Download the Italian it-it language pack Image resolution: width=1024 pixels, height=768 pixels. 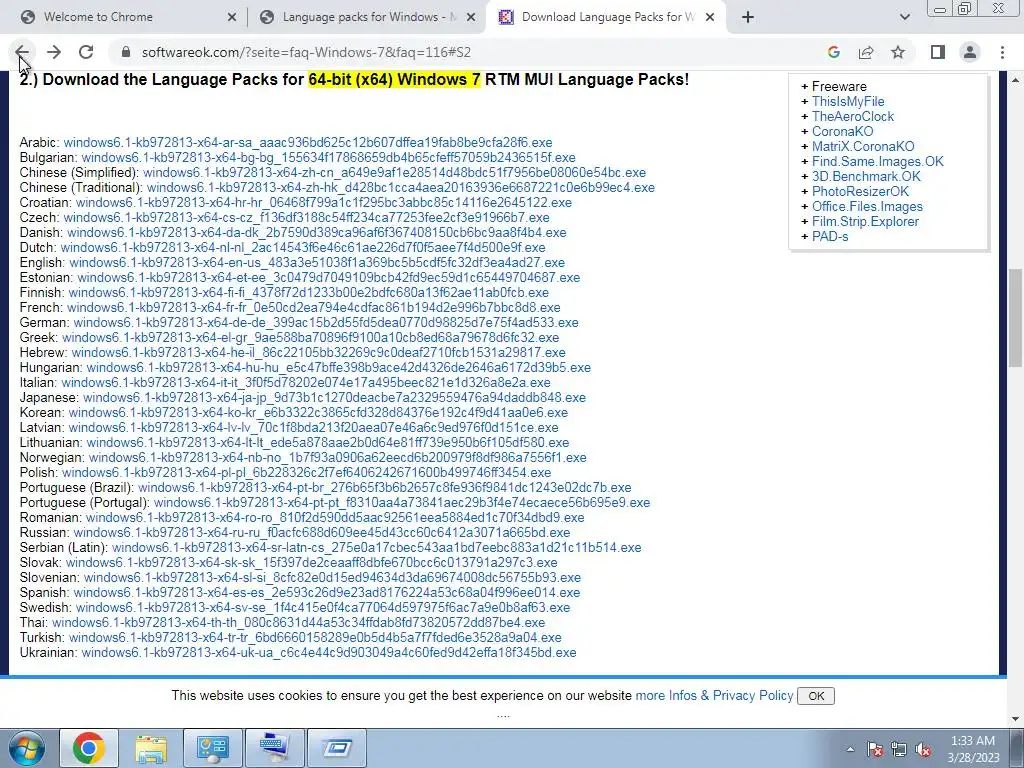(x=306, y=383)
